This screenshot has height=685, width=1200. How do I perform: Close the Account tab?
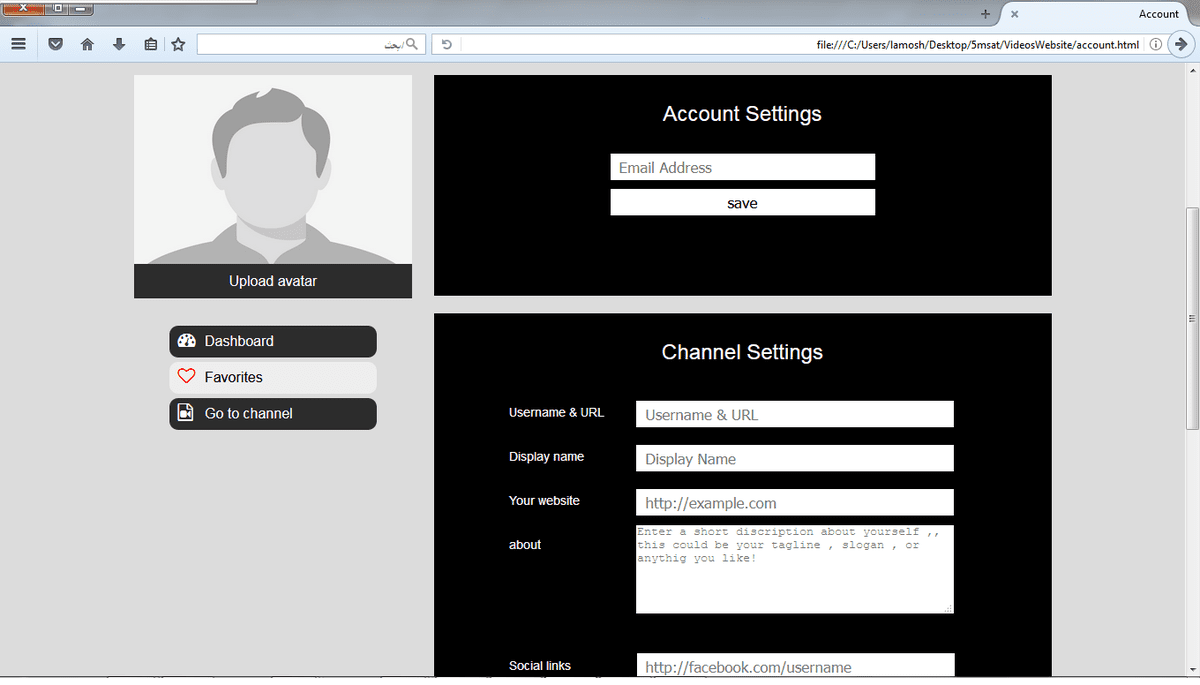point(1014,14)
